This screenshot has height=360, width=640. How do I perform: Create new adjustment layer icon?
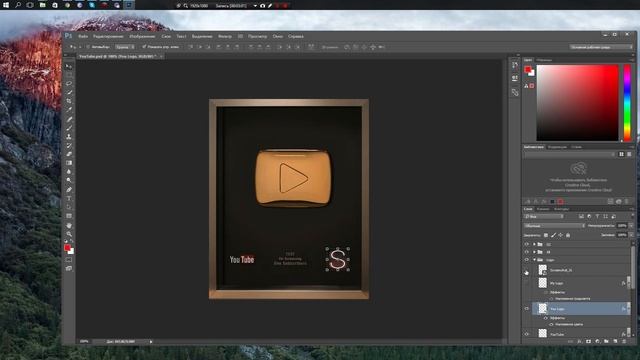tap(597, 341)
